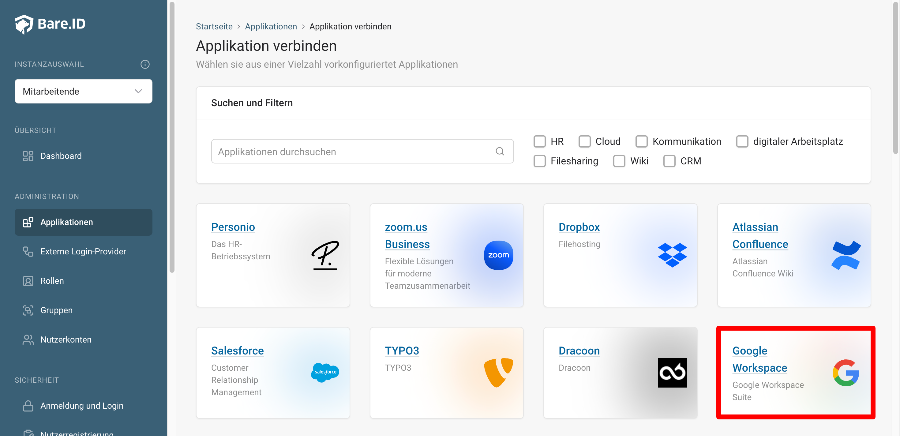Click the Personio logo icon
The image size is (900, 436).
click(325, 256)
